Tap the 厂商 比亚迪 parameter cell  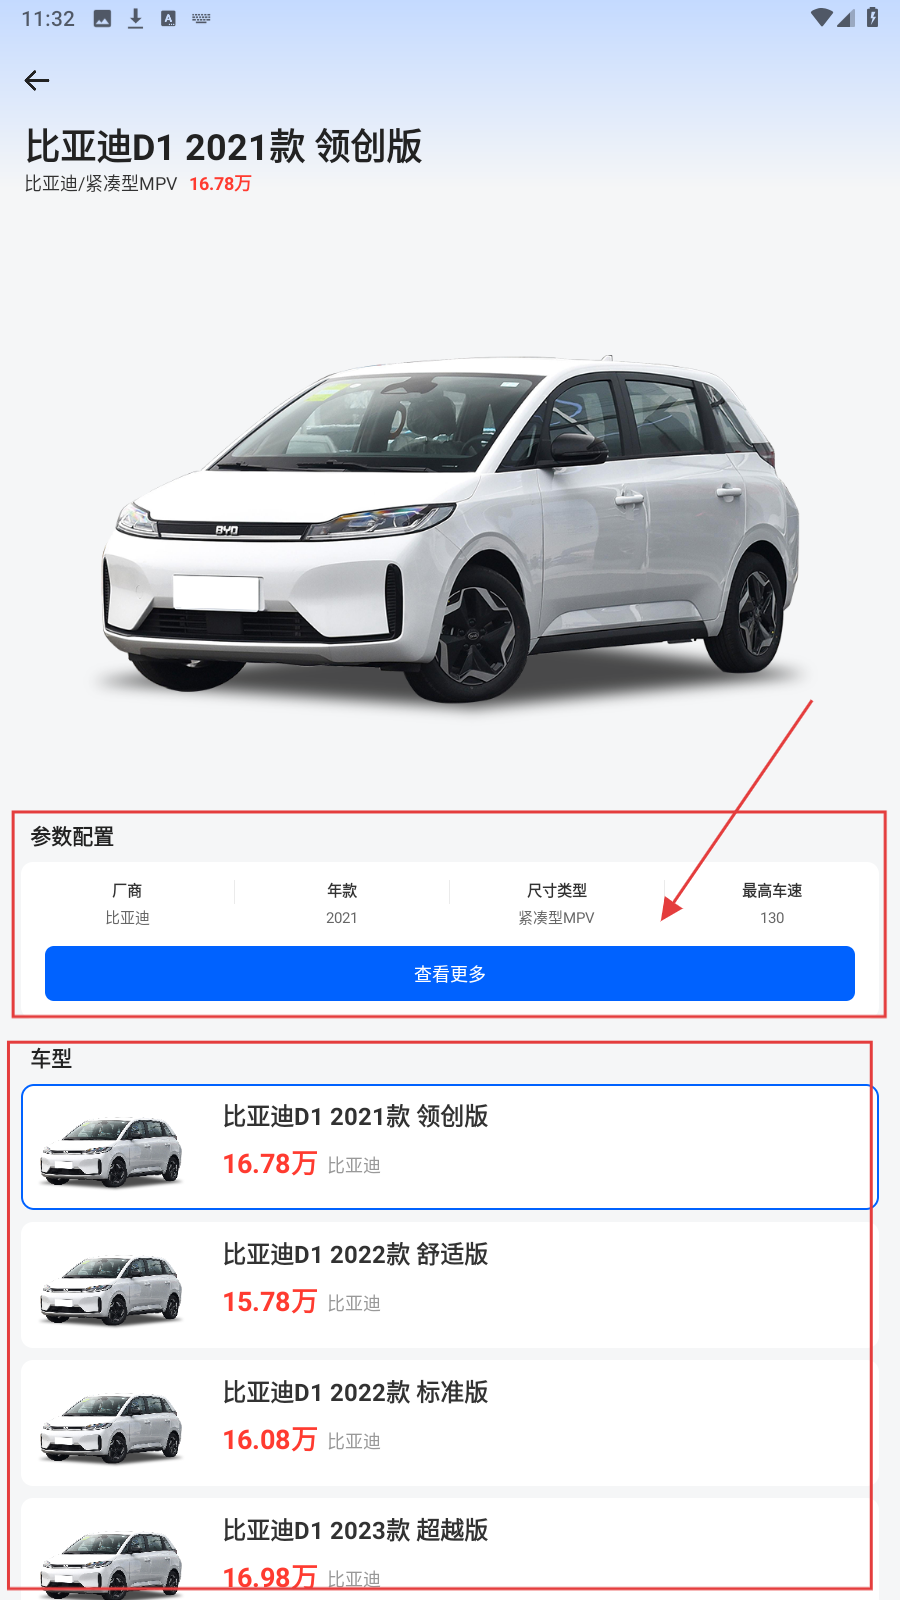click(127, 903)
